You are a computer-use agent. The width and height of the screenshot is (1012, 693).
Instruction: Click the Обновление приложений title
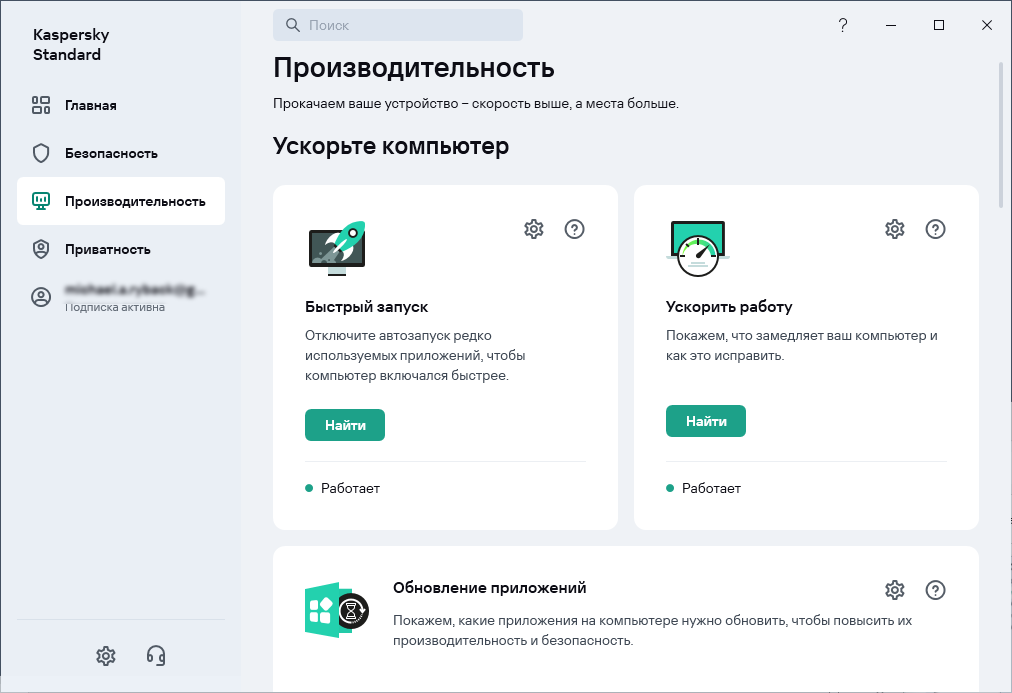tap(489, 588)
